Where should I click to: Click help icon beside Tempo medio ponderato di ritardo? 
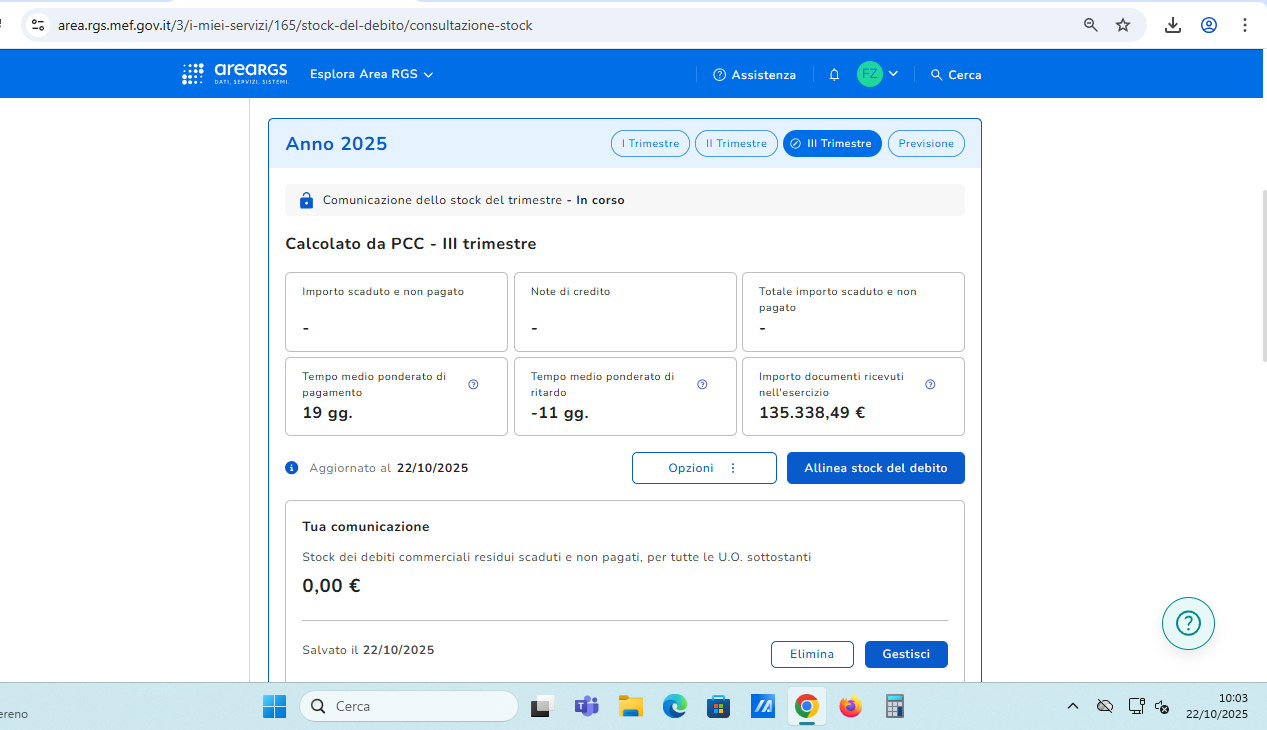(702, 384)
